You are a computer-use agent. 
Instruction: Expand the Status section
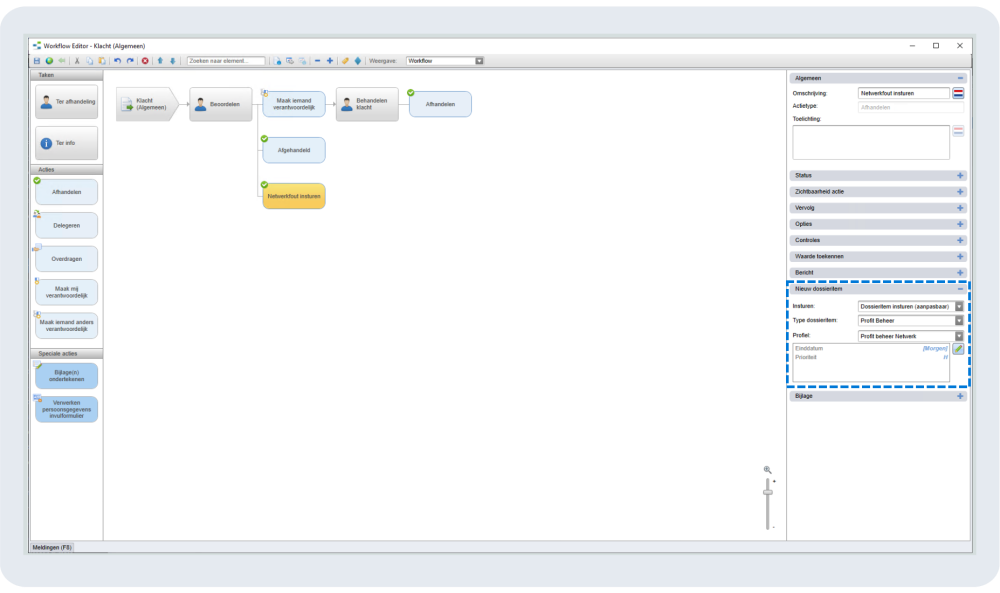[x=960, y=175]
